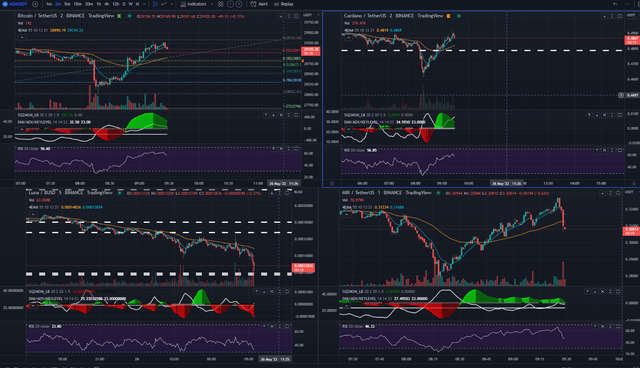Delete the Cardano RSI pane
The width and height of the screenshot is (640, 368).
click(604, 150)
